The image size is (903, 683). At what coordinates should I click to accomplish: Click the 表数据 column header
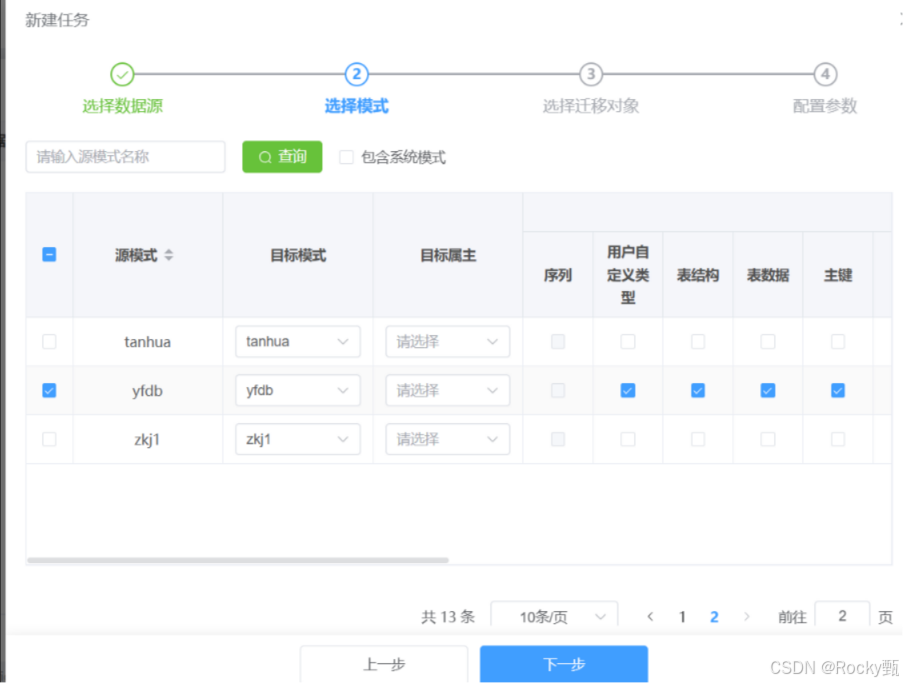pos(768,275)
